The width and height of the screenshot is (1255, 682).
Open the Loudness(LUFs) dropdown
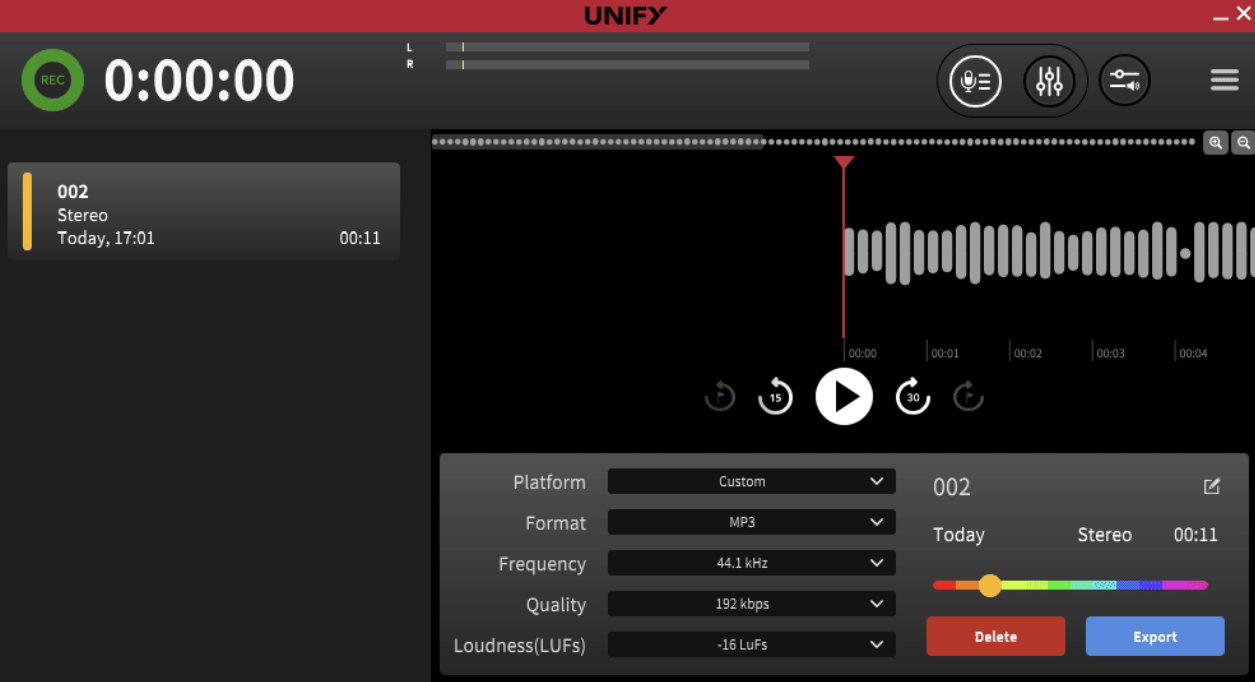tap(750, 644)
